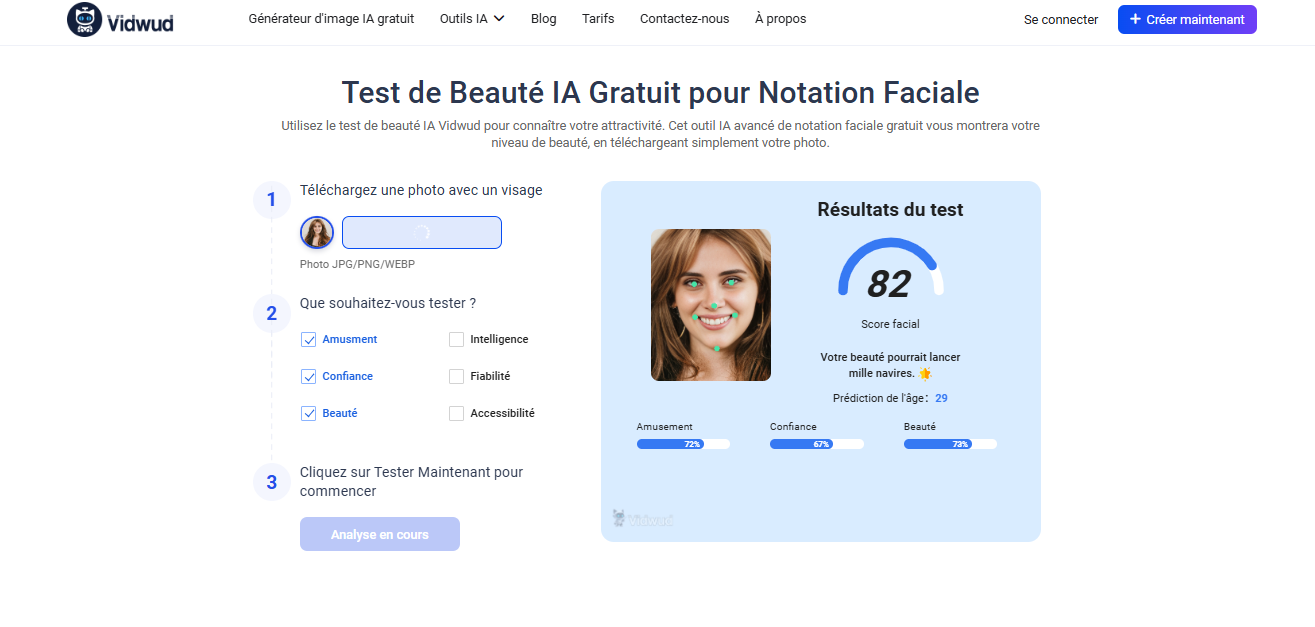Screen dimensions: 1315x627
Task: Enable the Fiabilité option
Action: point(456,376)
